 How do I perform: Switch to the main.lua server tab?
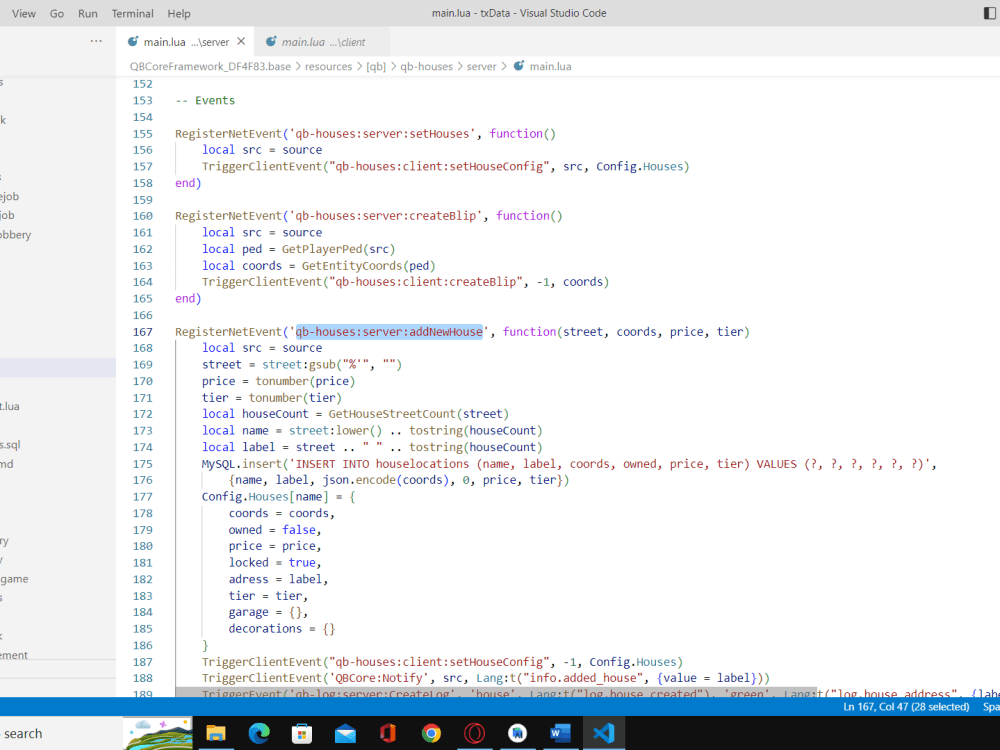pos(186,42)
